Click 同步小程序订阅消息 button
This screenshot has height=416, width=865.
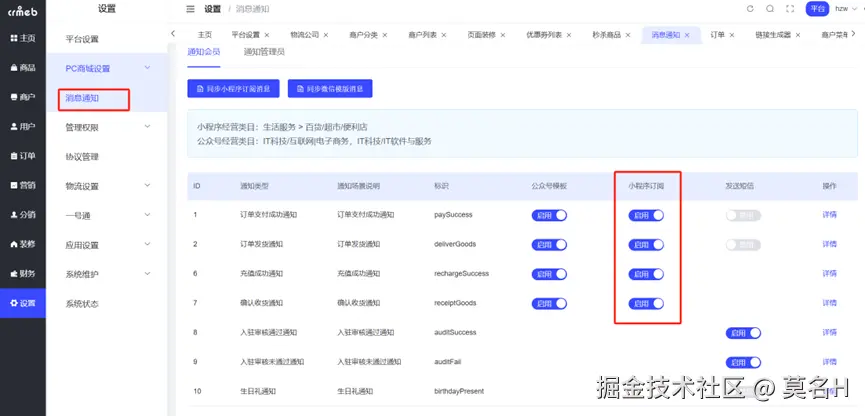tap(233, 88)
